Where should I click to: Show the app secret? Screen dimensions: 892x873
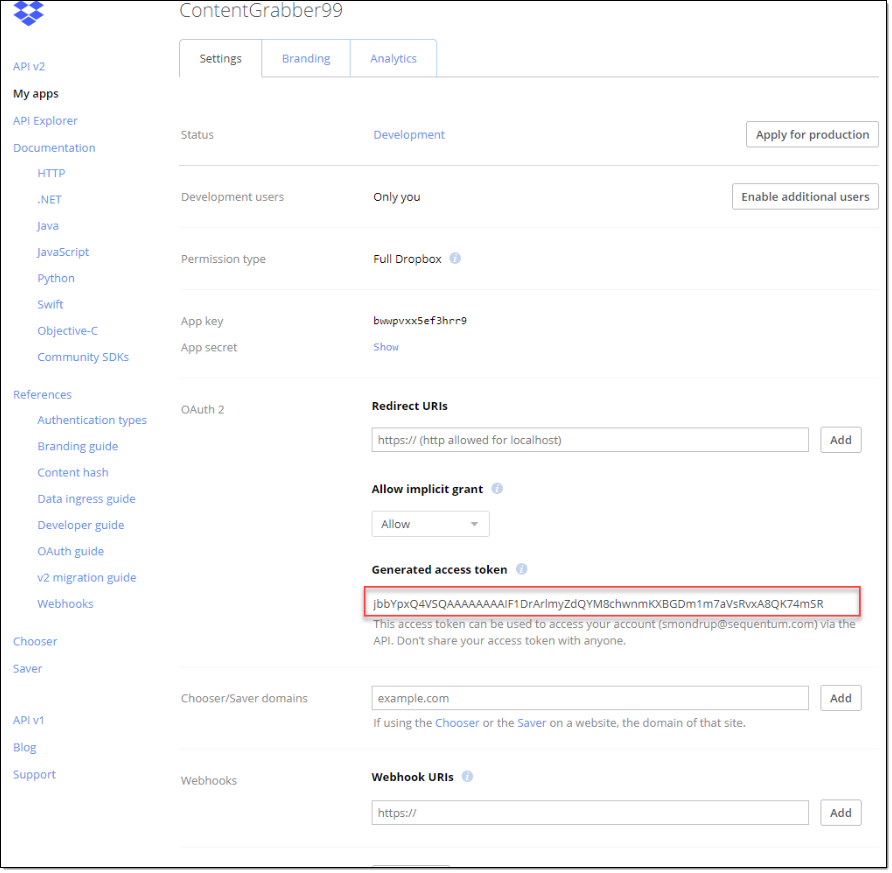pyautogui.click(x=386, y=346)
